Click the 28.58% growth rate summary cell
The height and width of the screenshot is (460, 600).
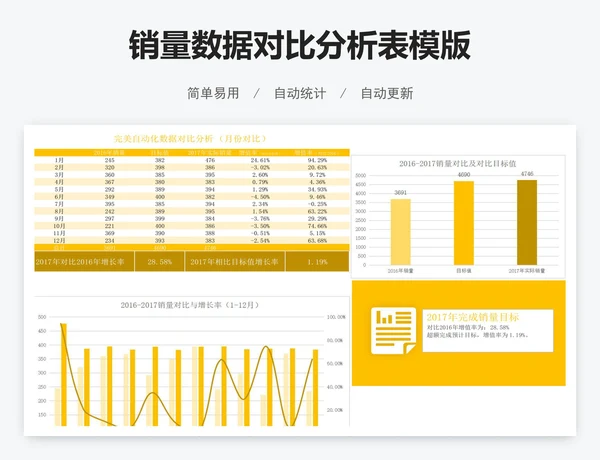click(160, 262)
